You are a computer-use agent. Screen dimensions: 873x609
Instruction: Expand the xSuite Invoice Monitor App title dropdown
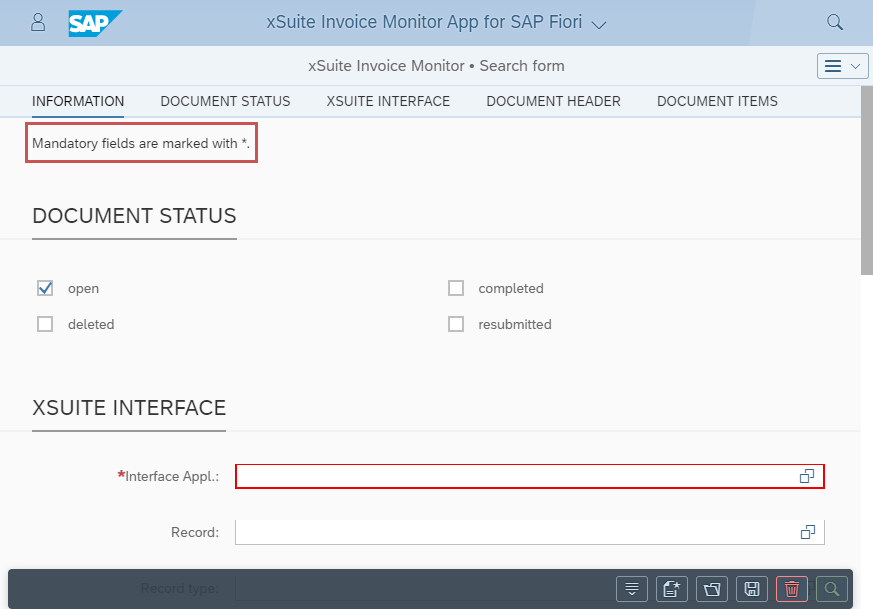(599, 24)
